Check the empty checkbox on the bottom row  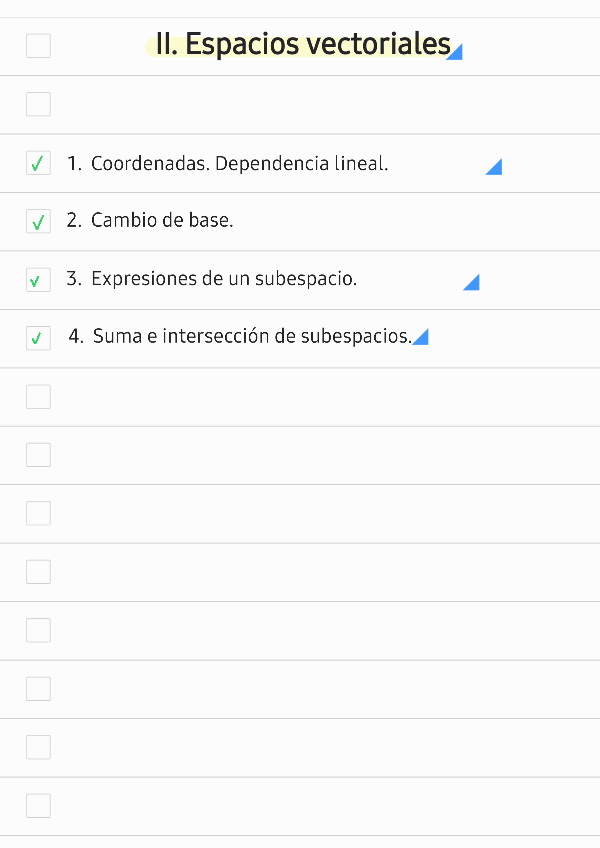point(38,805)
